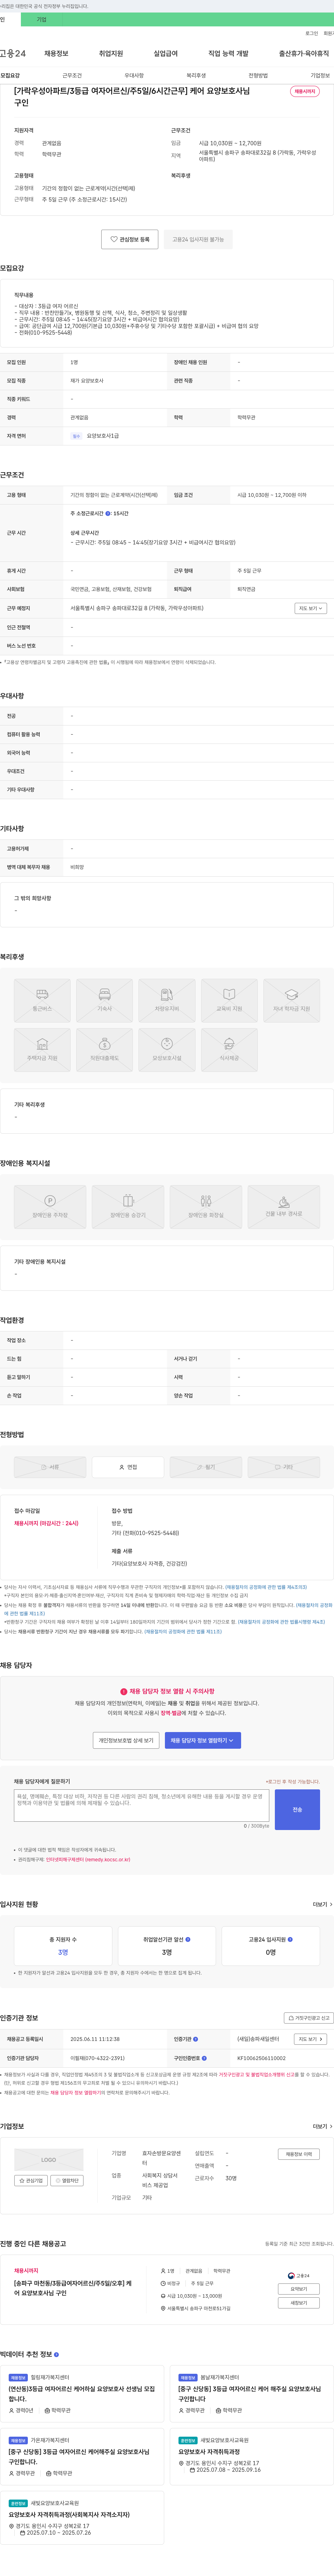Click info icon beside 고용24 입사지원 count
This screenshot has height=2576, width=334.
290,1939
